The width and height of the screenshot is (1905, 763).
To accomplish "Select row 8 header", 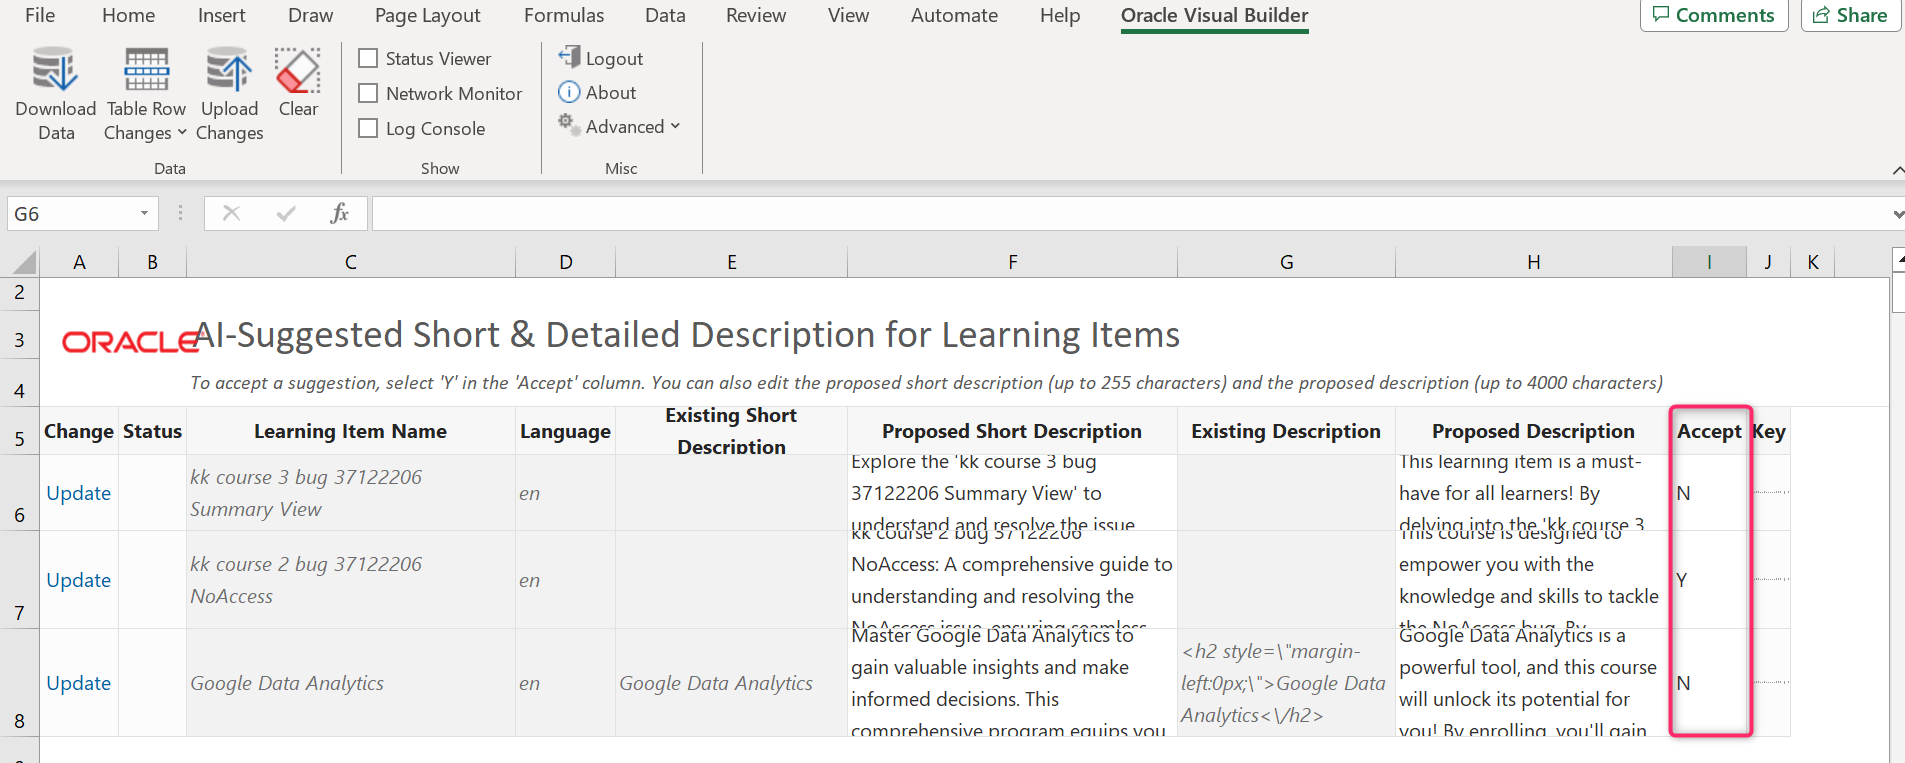I will click(19, 683).
